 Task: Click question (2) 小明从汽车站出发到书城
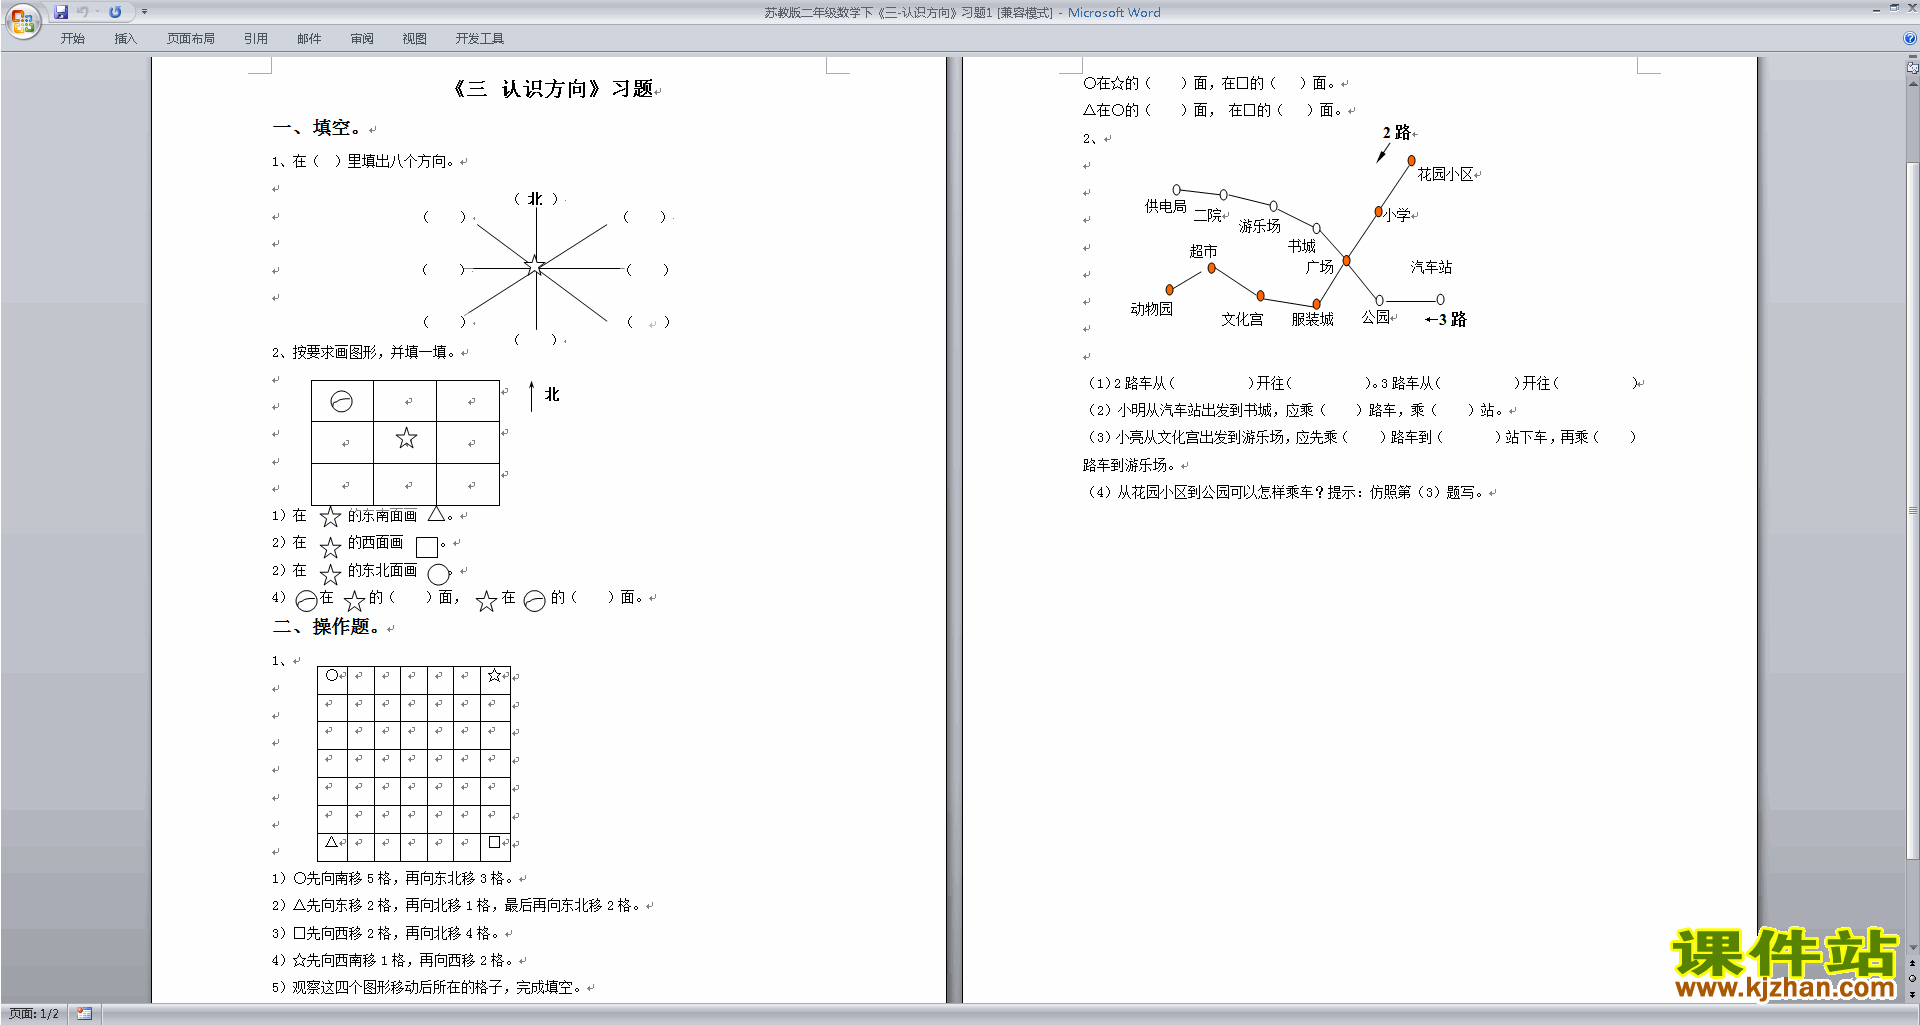click(x=1298, y=410)
